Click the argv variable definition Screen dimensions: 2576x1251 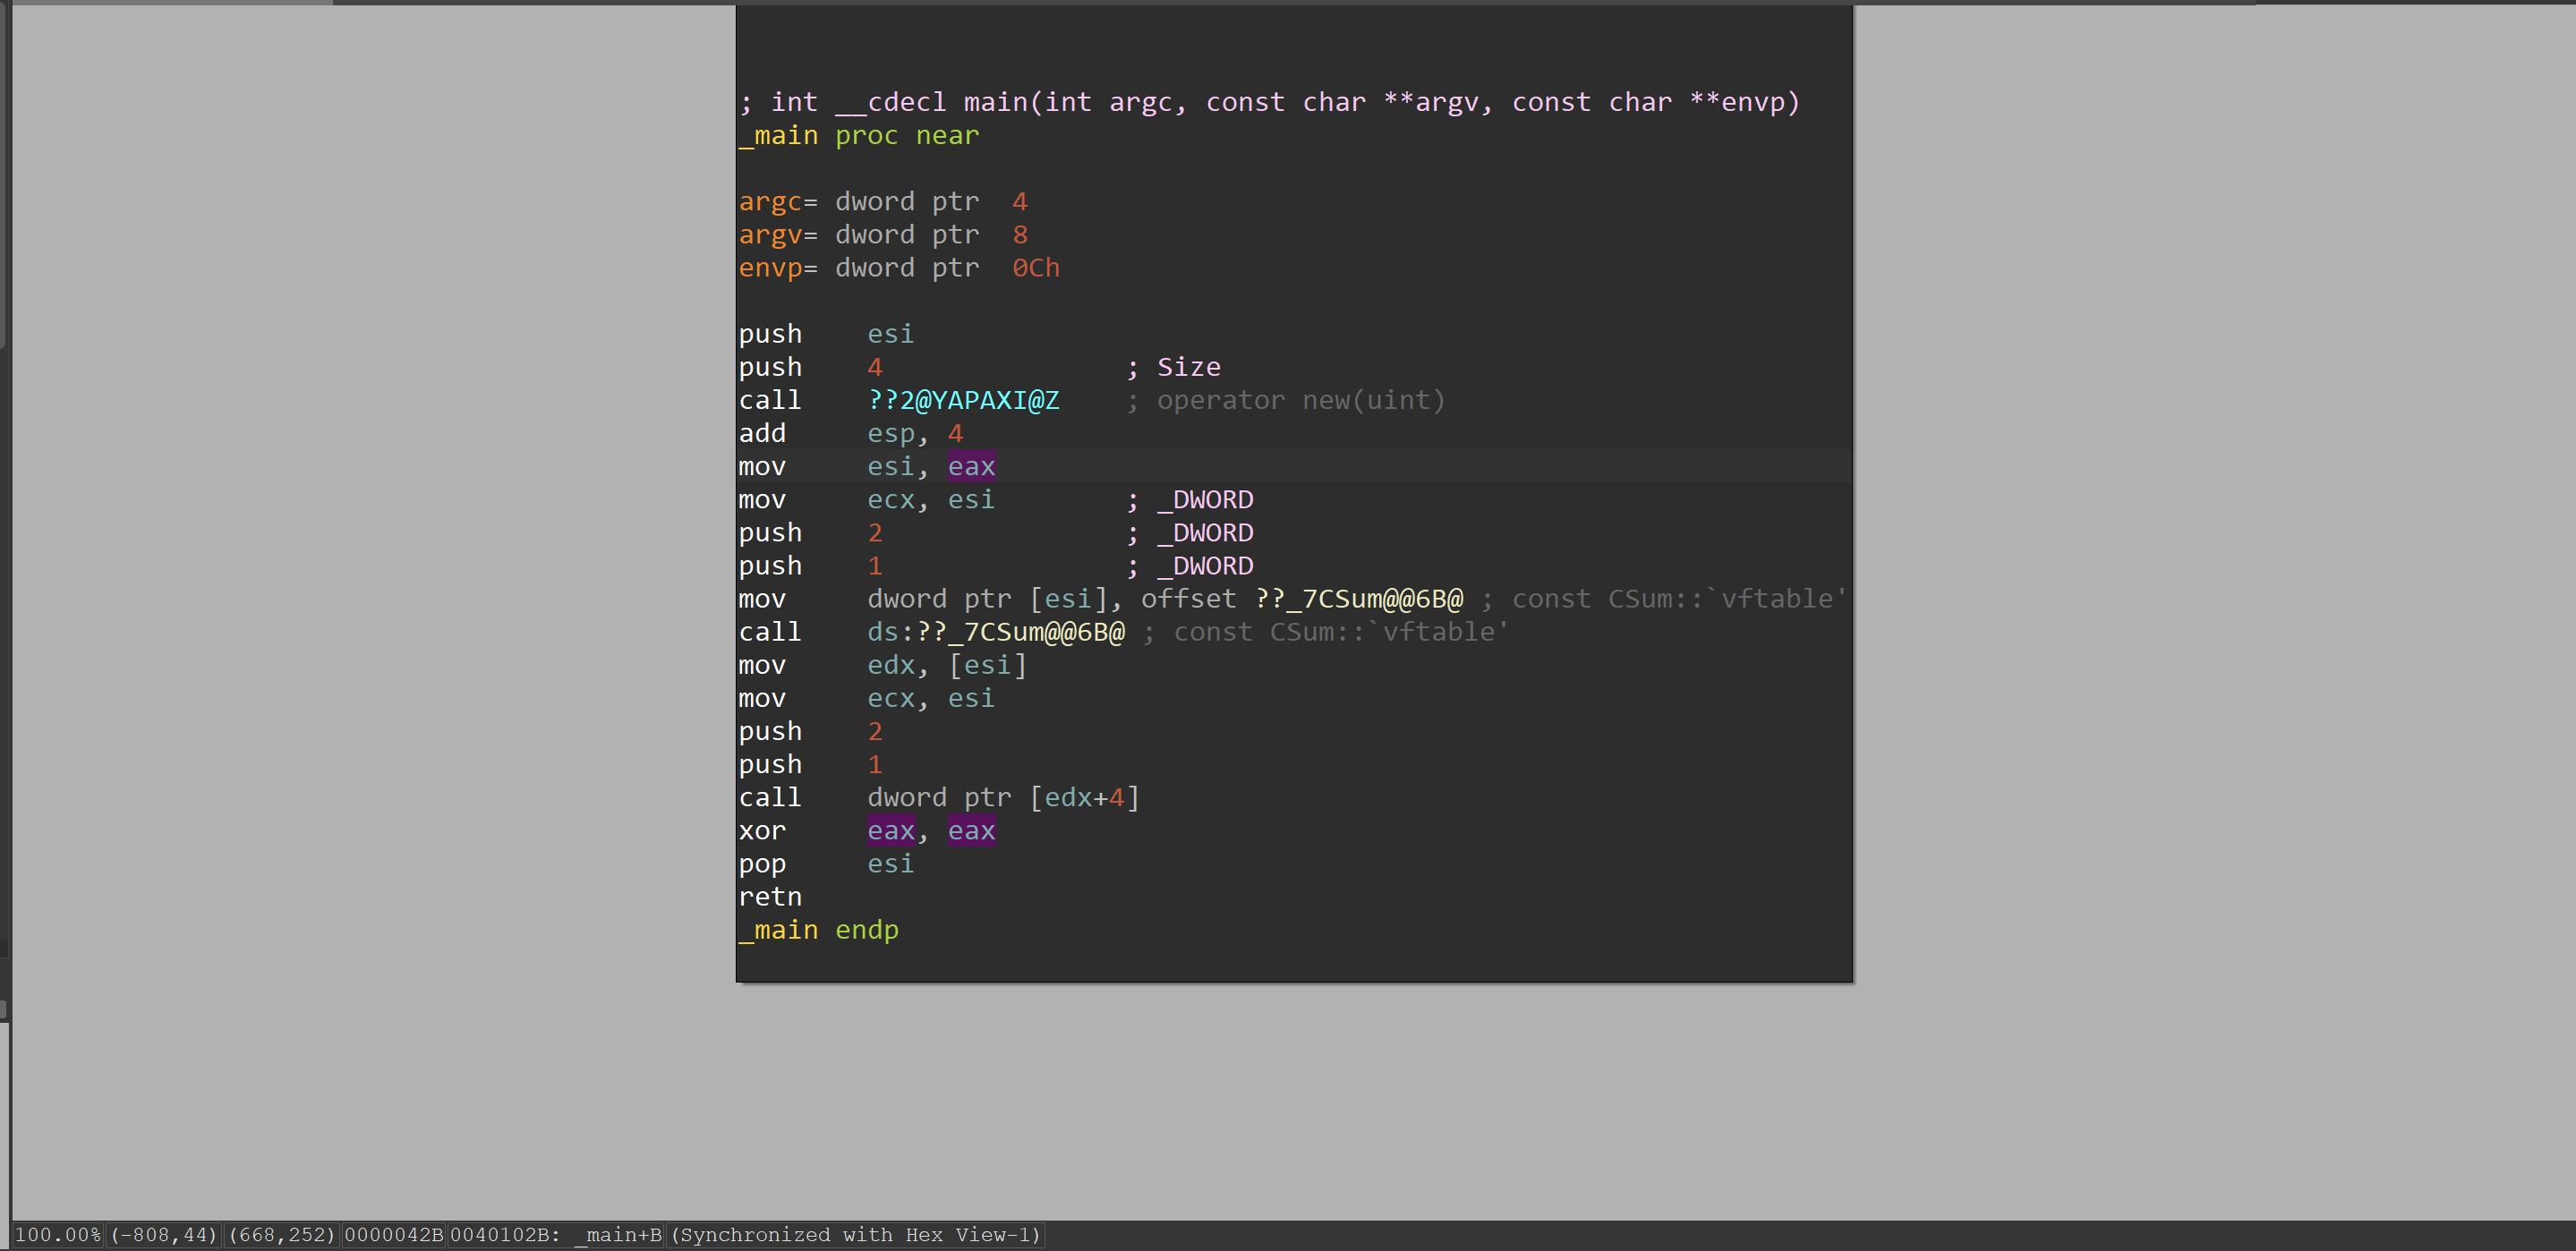[x=883, y=234]
